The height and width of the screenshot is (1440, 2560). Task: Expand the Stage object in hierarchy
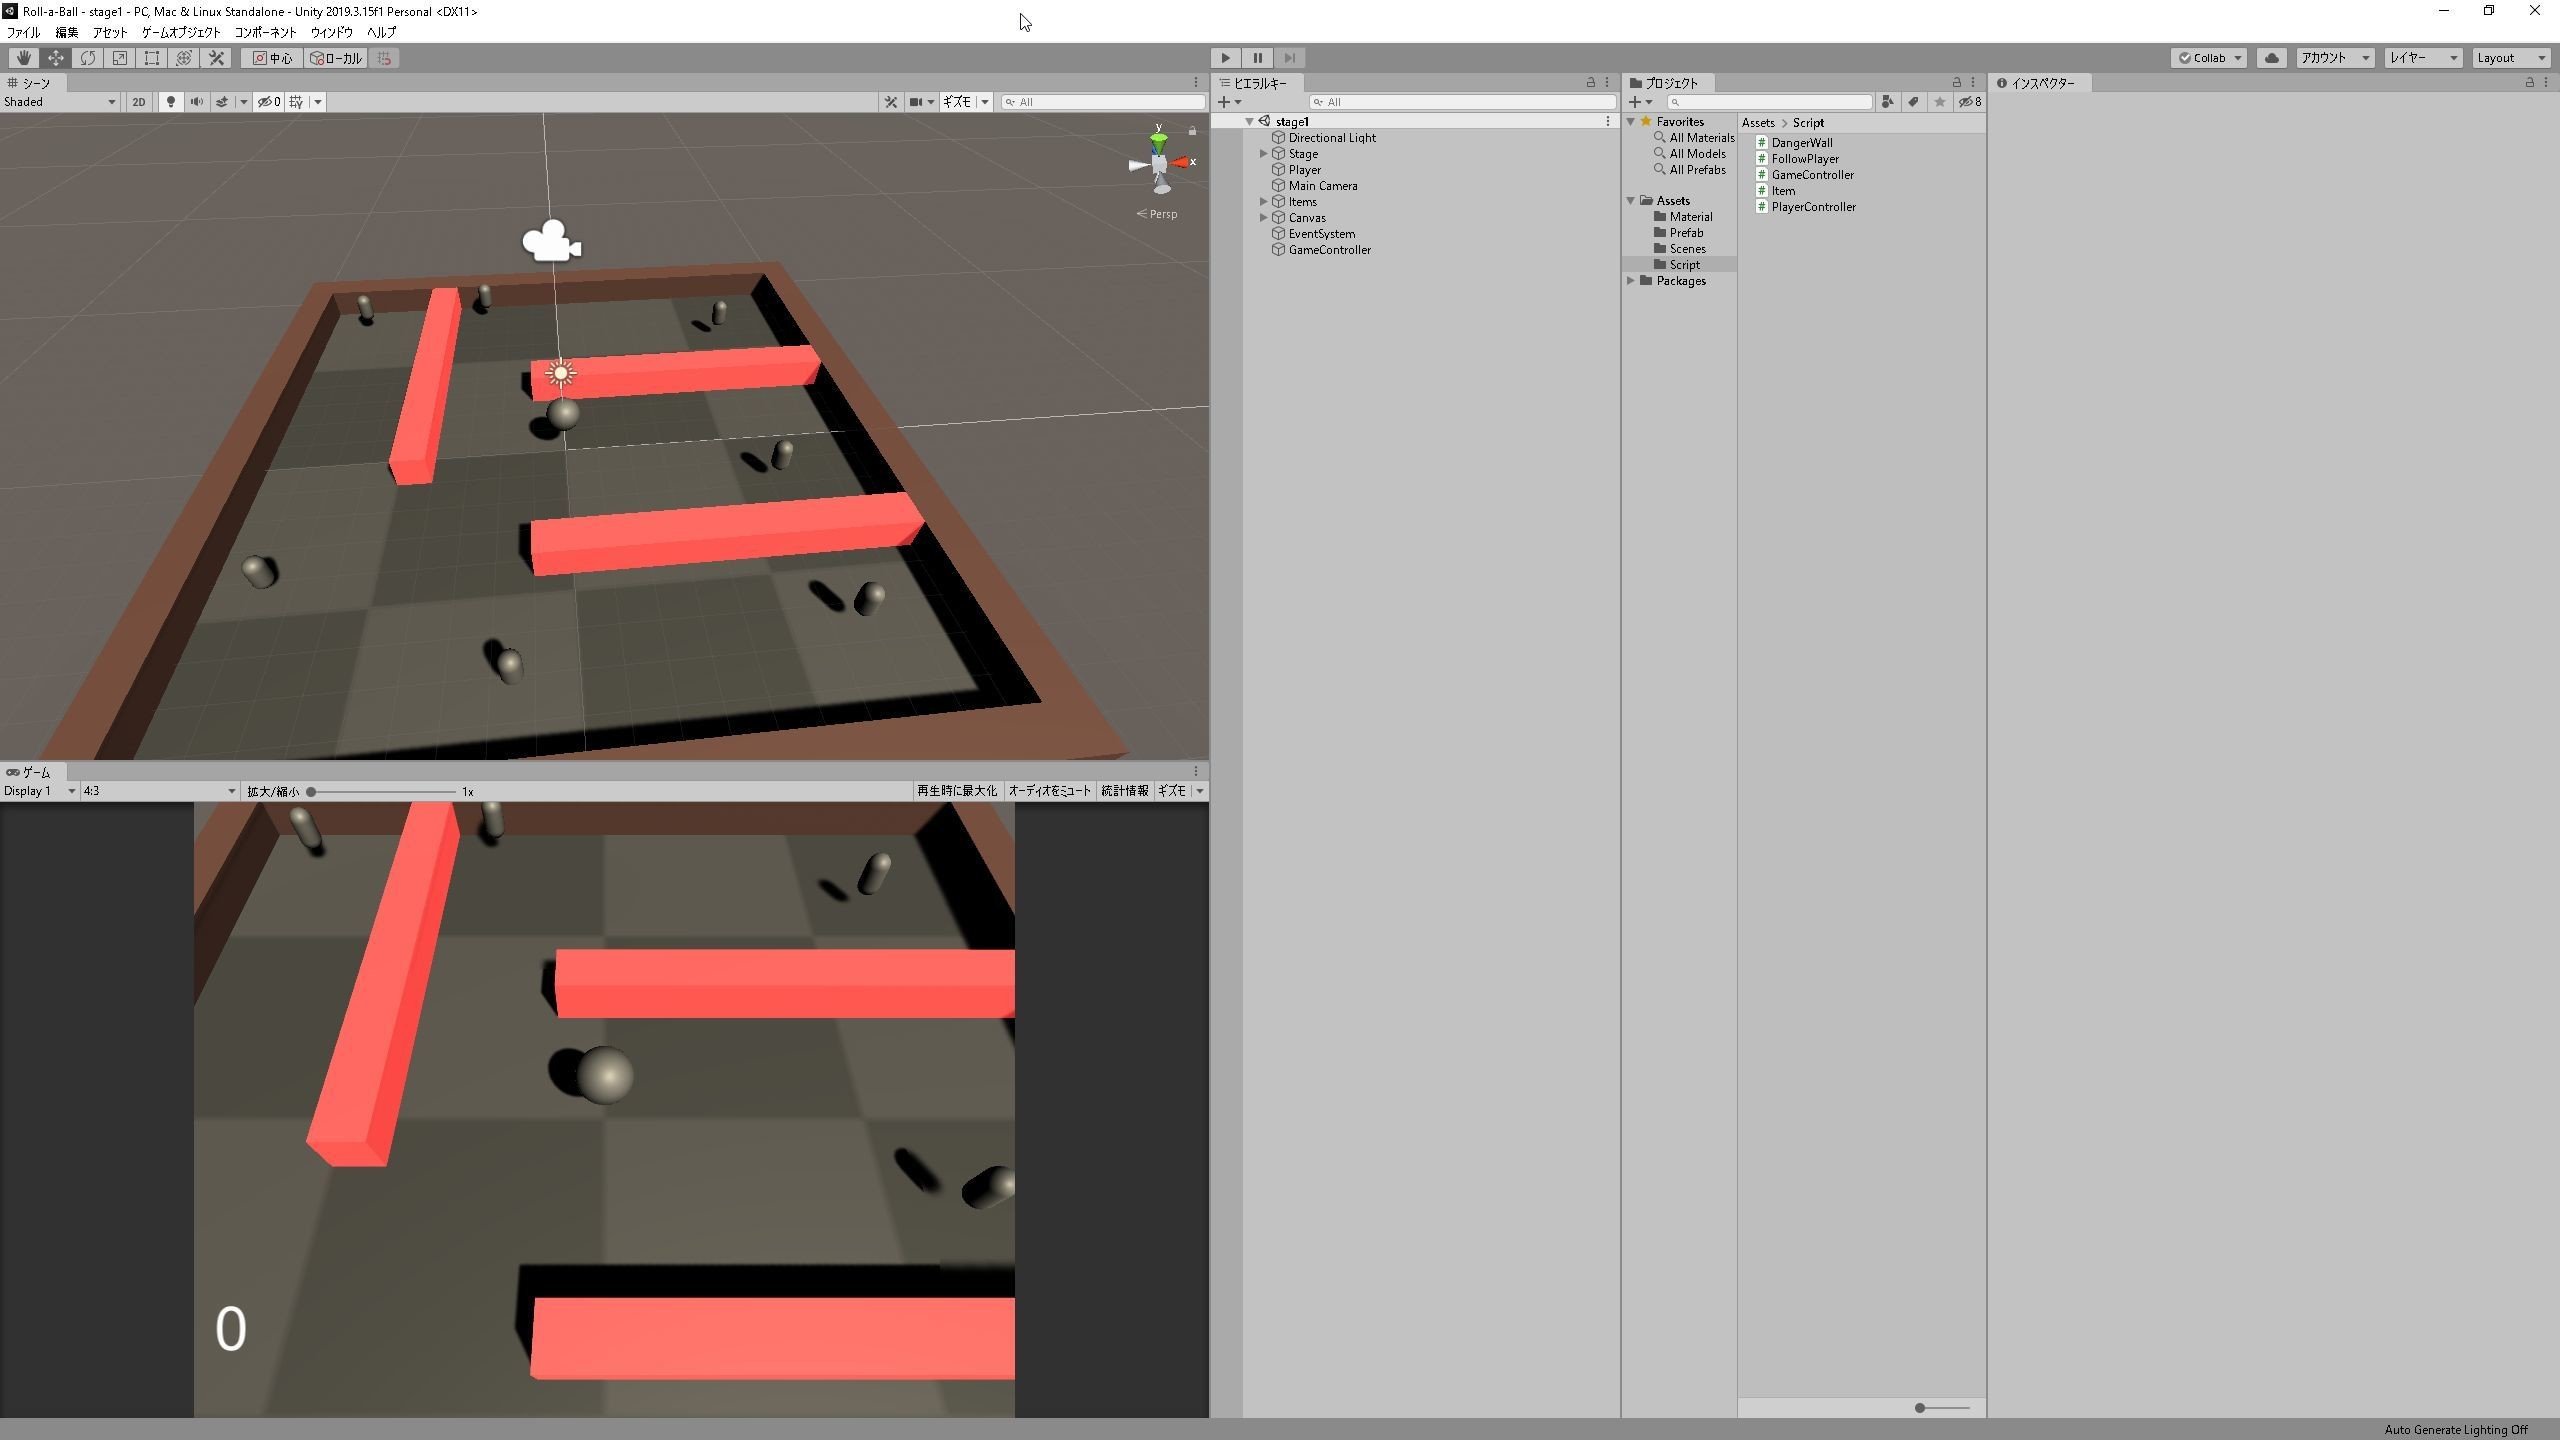[1264, 154]
